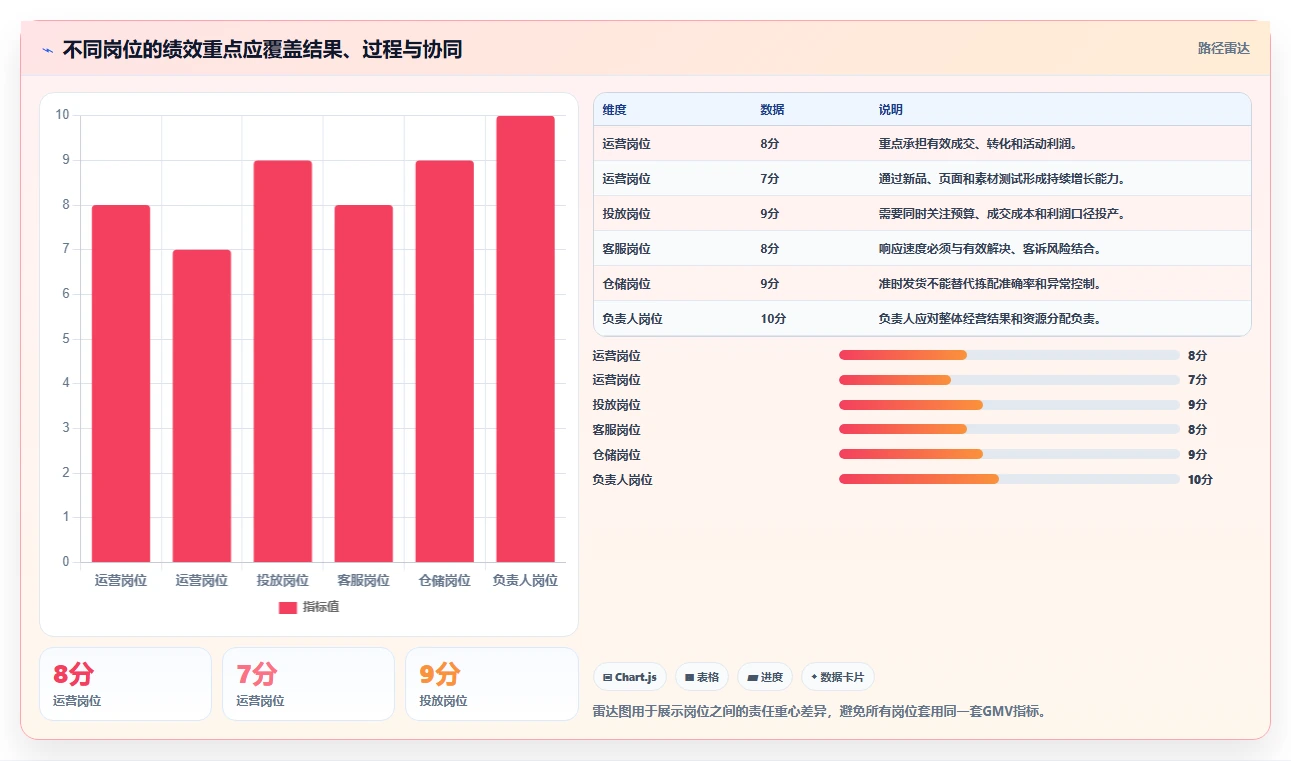Click the 10分 cell in the table's 负责人岗位 row

coord(773,319)
